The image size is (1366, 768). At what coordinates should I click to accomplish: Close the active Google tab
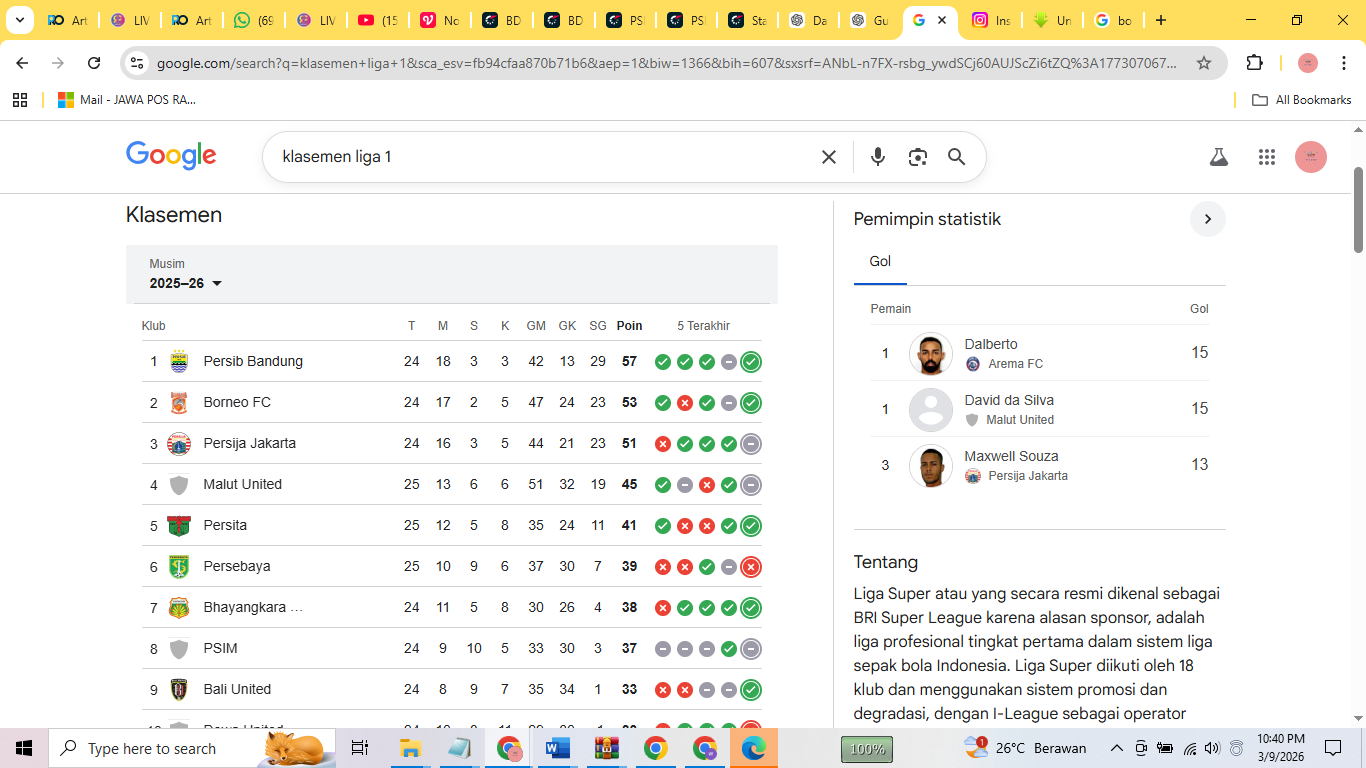tap(942, 20)
